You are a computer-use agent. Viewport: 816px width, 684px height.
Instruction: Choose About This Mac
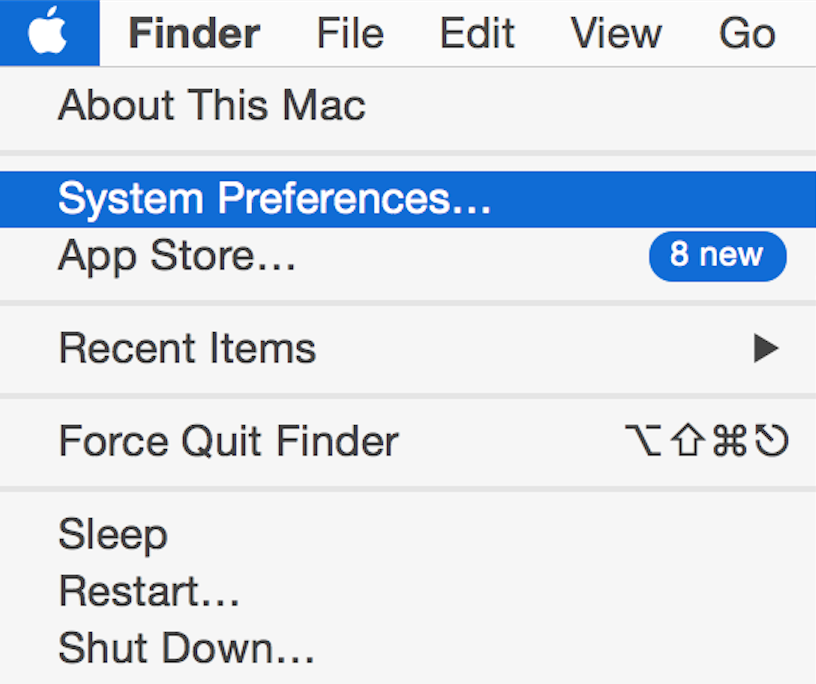click(x=211, y=105)
